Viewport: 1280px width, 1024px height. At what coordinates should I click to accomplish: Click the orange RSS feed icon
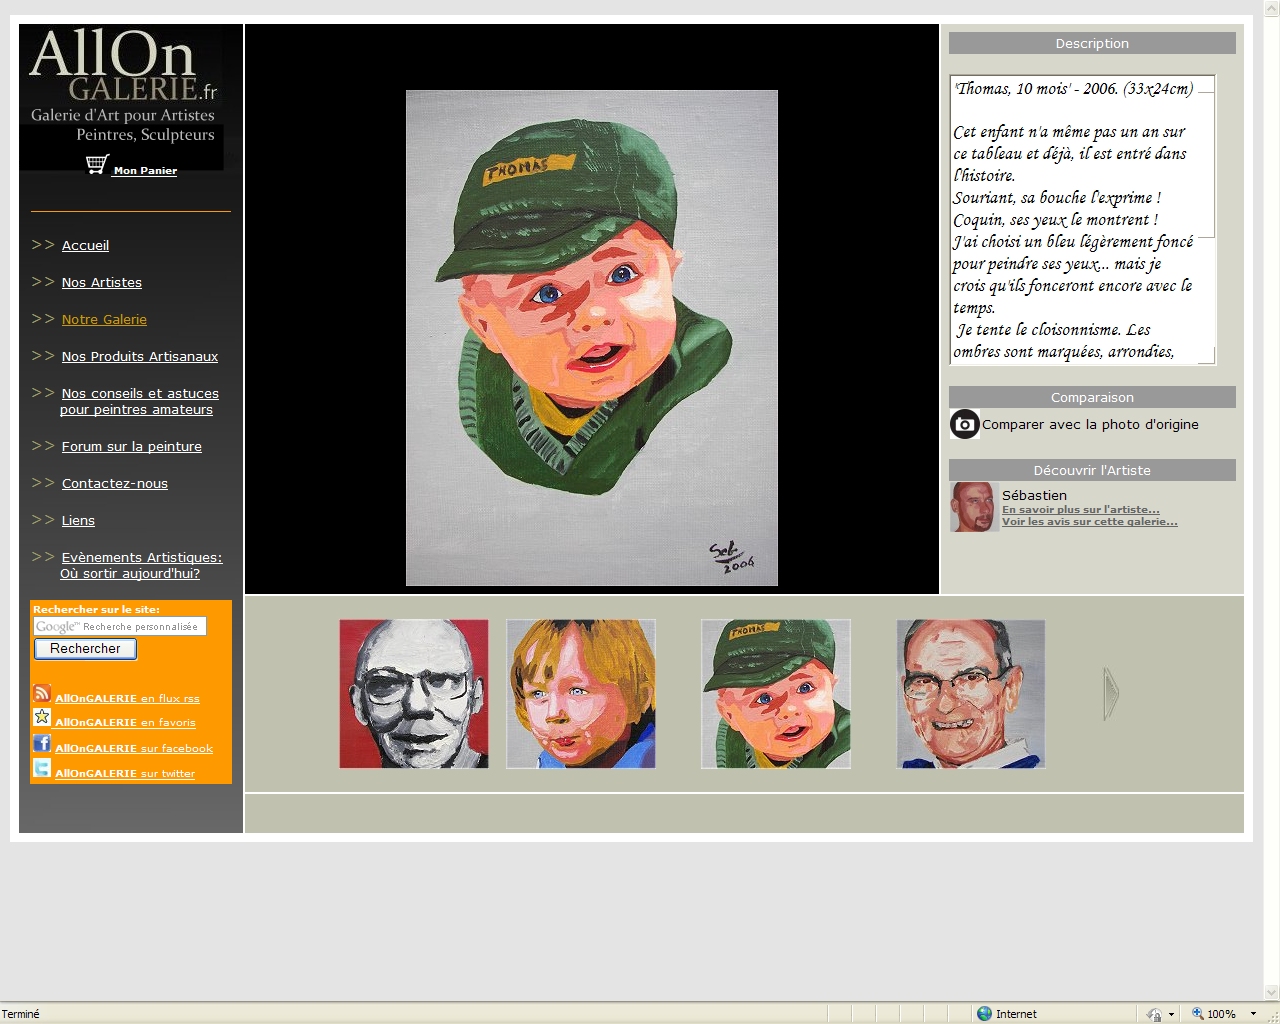pyautogui.click(x=42, y=693)
